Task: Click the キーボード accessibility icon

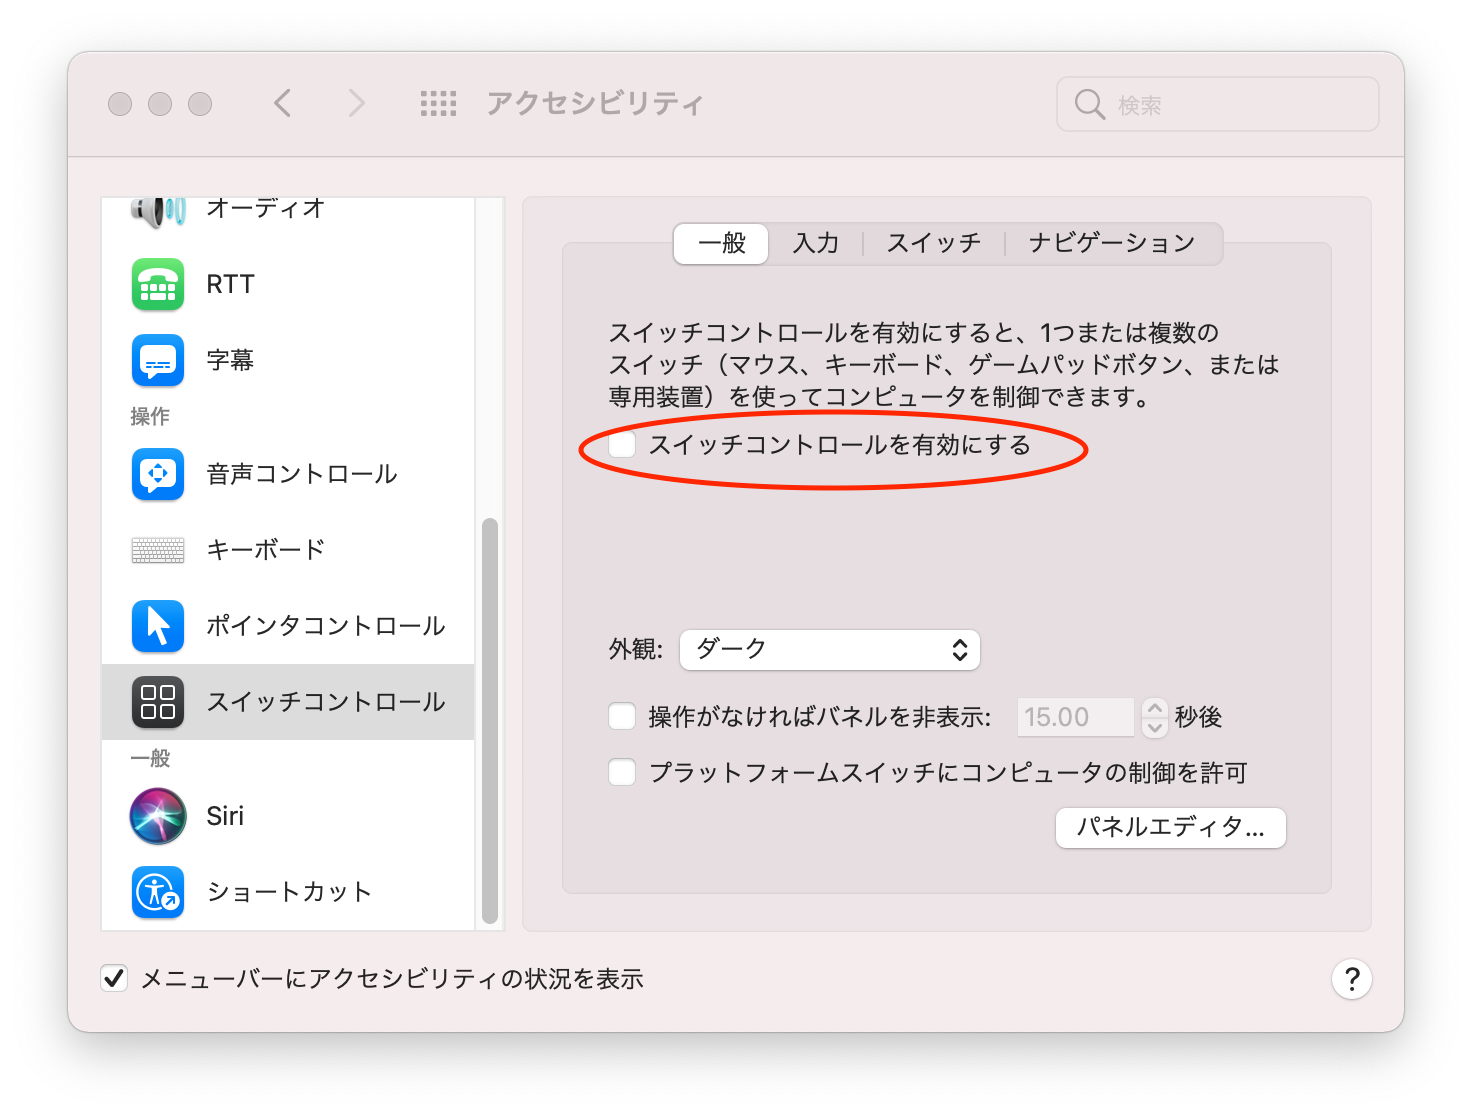Action: tap(157, 550)
